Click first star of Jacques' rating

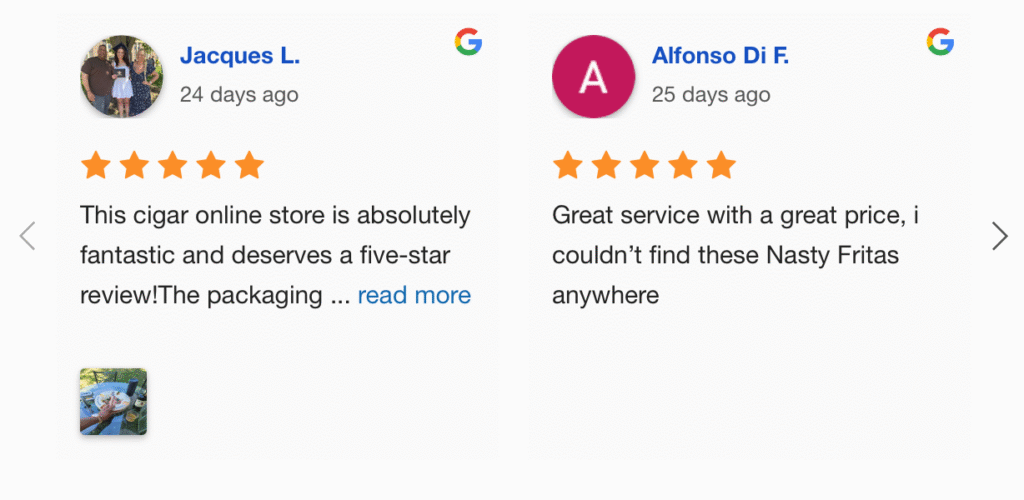click(x=96, y=165)
